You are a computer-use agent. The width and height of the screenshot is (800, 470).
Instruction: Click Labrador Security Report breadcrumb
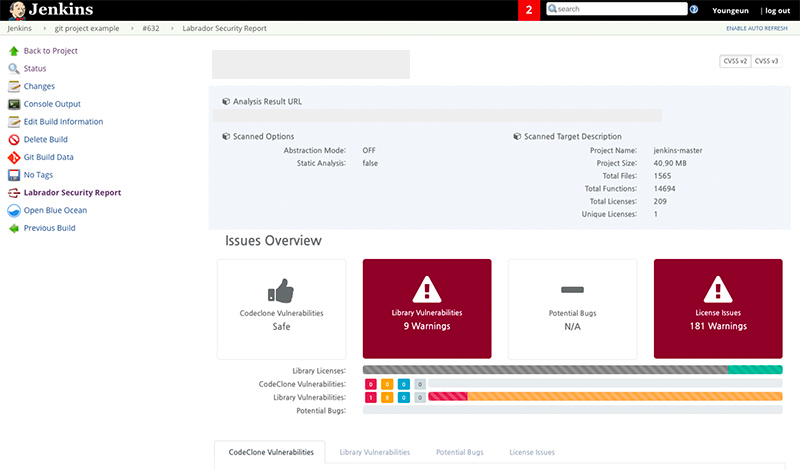(x=224, y=29)
